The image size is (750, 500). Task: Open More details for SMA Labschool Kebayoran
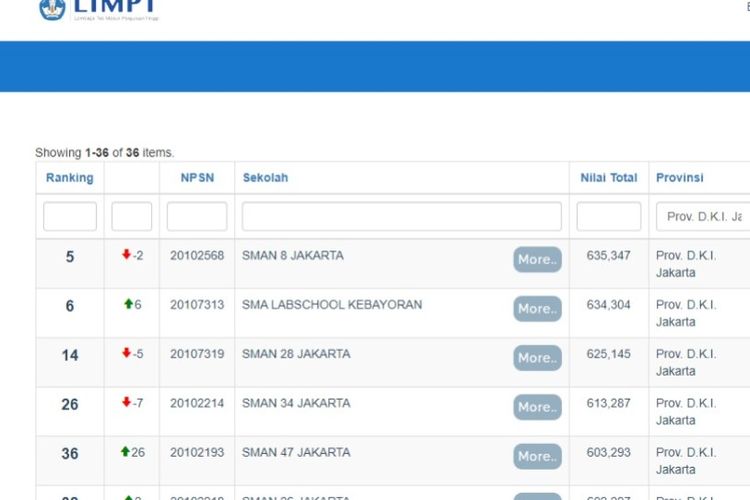coord(537,309)
